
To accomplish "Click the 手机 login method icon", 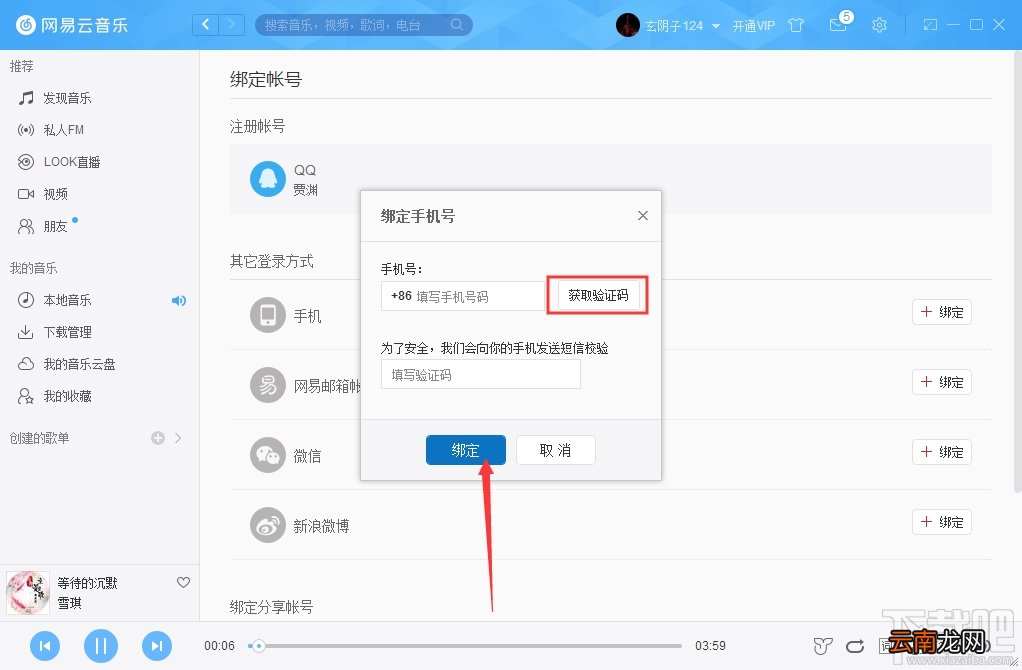I will [268, 315].
